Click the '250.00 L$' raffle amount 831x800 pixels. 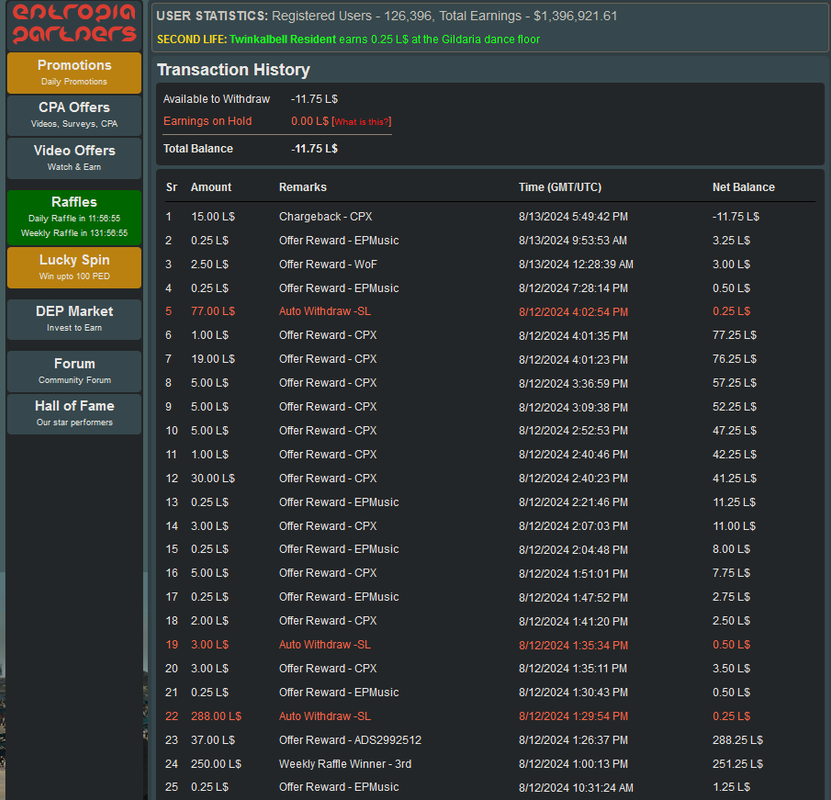click(216, 764)
